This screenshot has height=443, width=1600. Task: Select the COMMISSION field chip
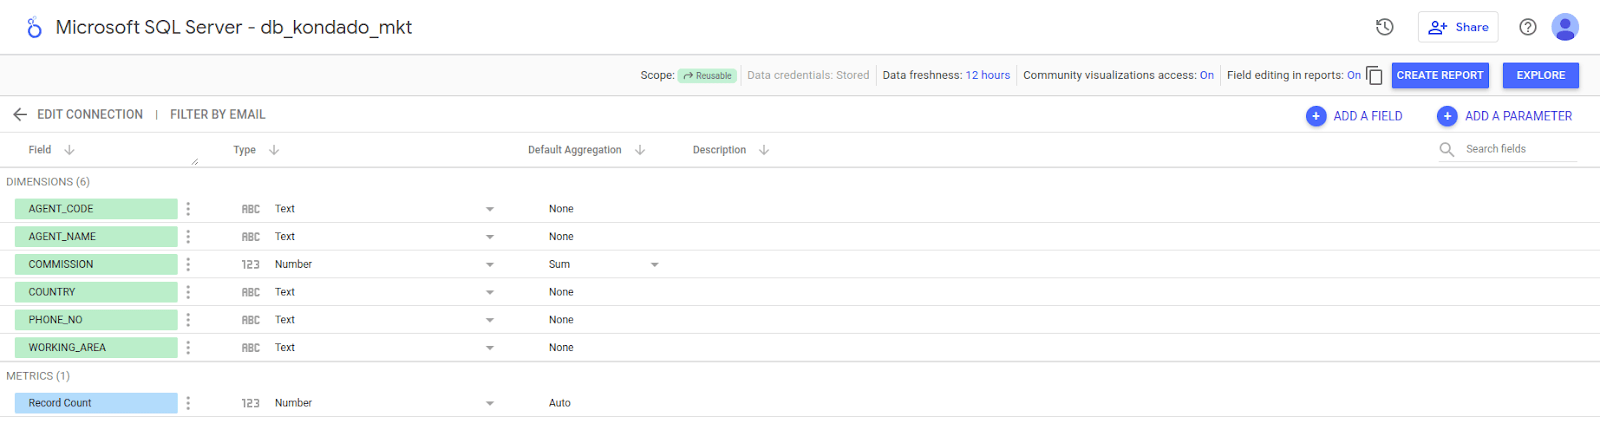click(x=96, y=265)
